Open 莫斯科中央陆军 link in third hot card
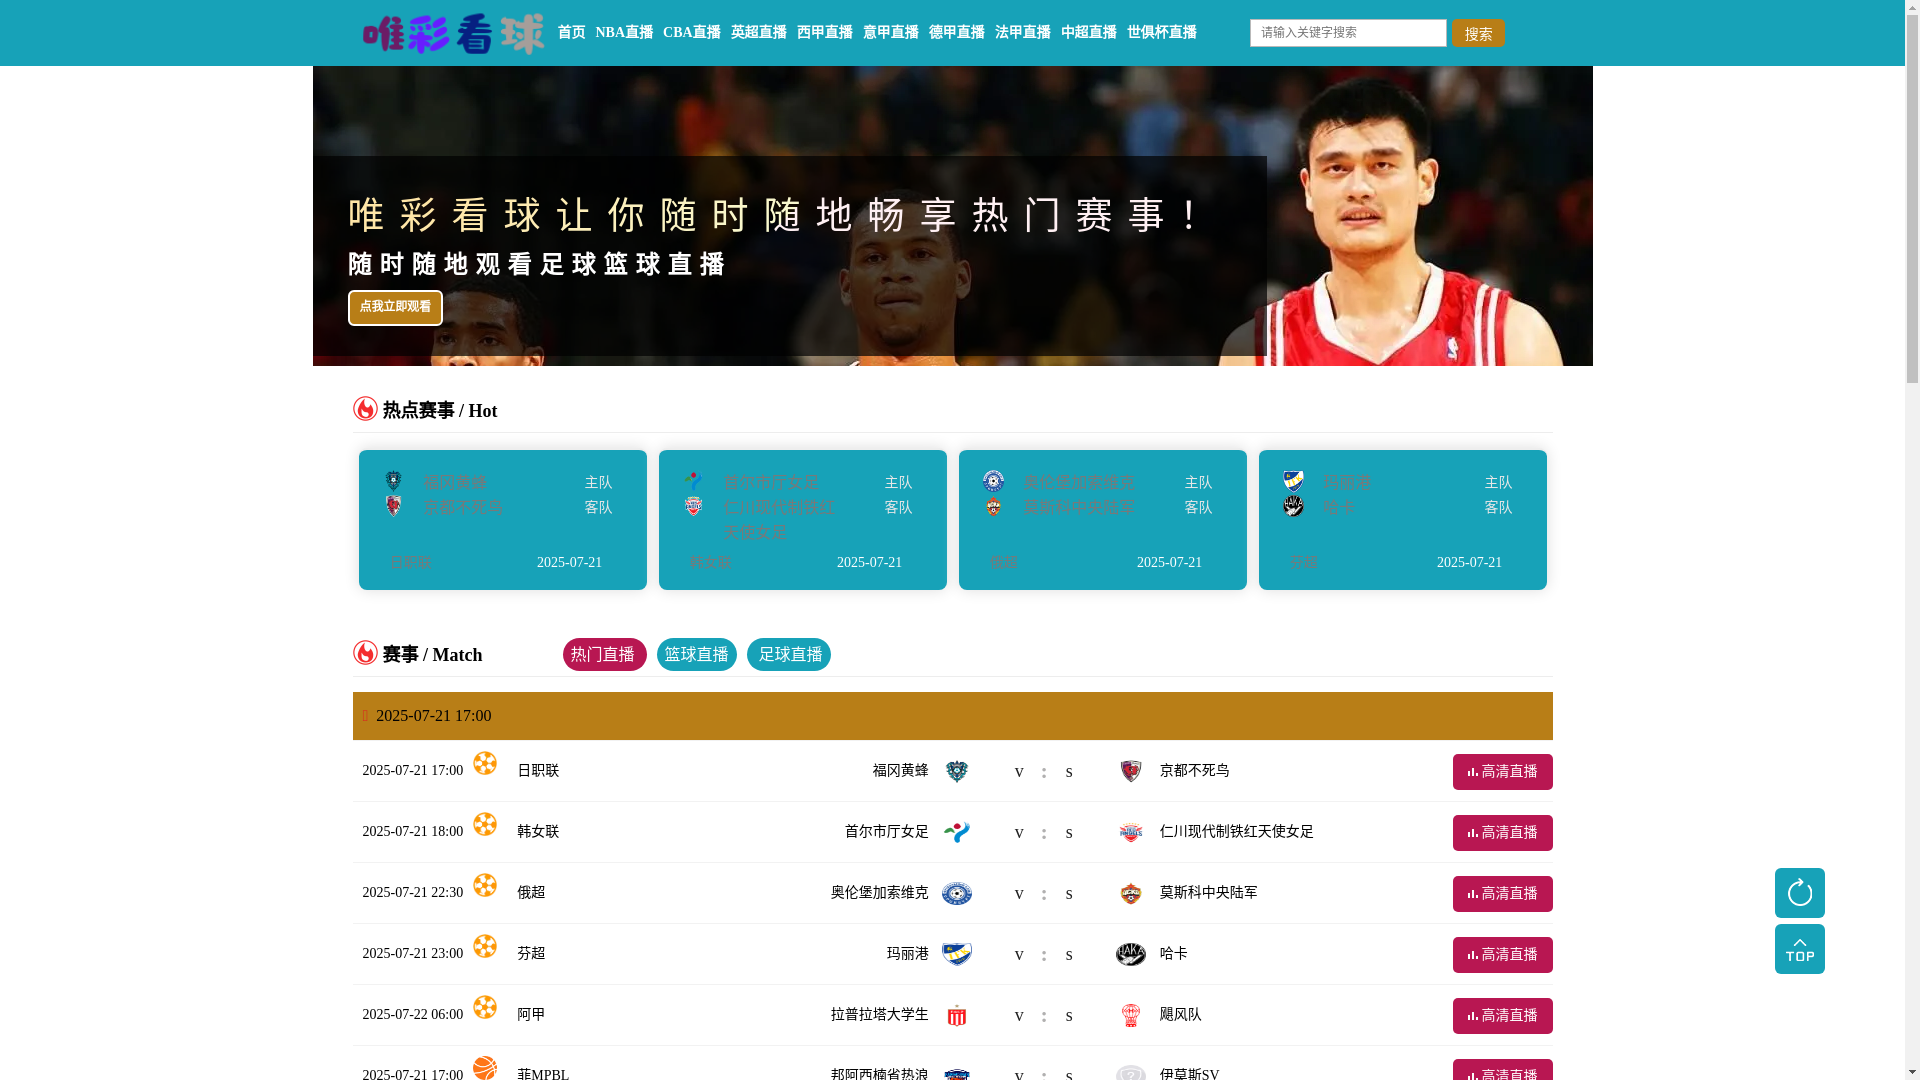Viewport: 1920px width, 1080px height. click(1079, 508)
